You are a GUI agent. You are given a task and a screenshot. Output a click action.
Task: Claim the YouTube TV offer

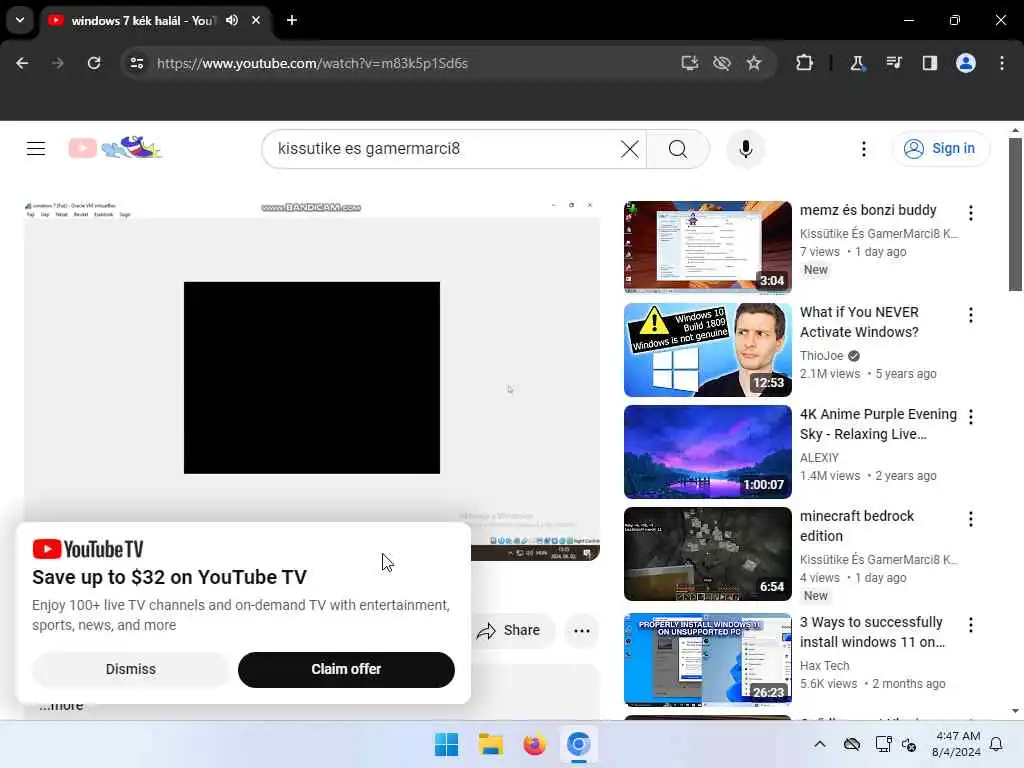(346, 669)
